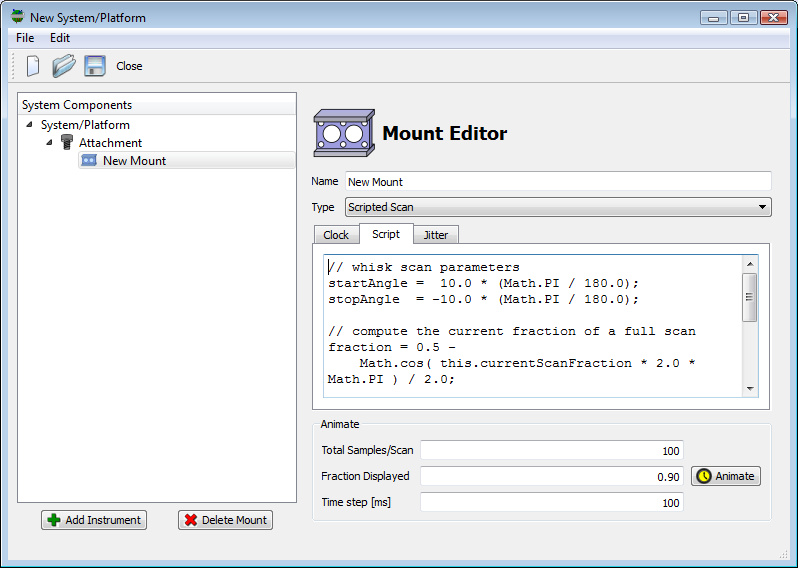The width and height of the screenshot is (798, 568).
Task: Click the script editor vertical scrollbar
Action: coord(750,325)
